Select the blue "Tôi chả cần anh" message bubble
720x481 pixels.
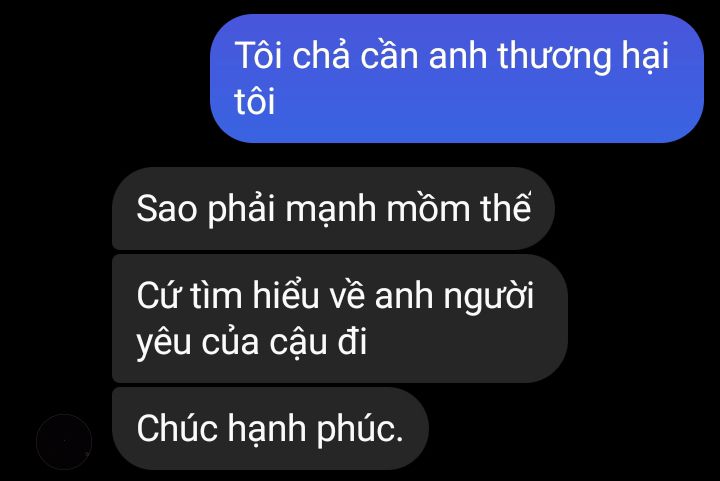(457, 78)
